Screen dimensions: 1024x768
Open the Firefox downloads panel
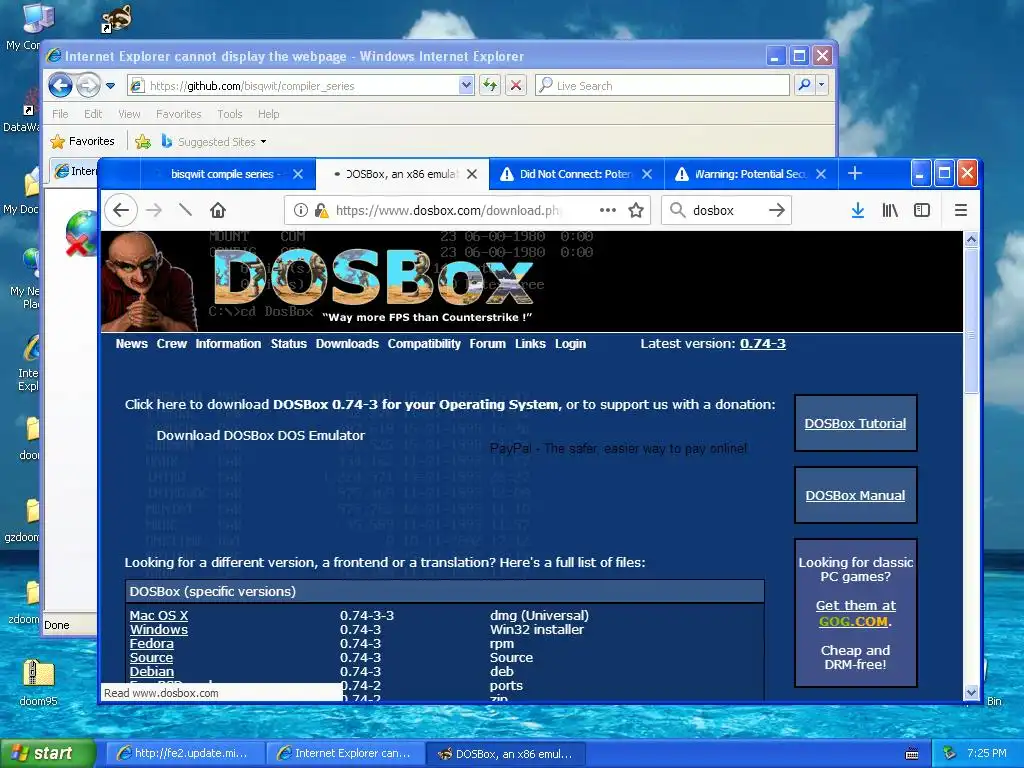pos(858,210)
